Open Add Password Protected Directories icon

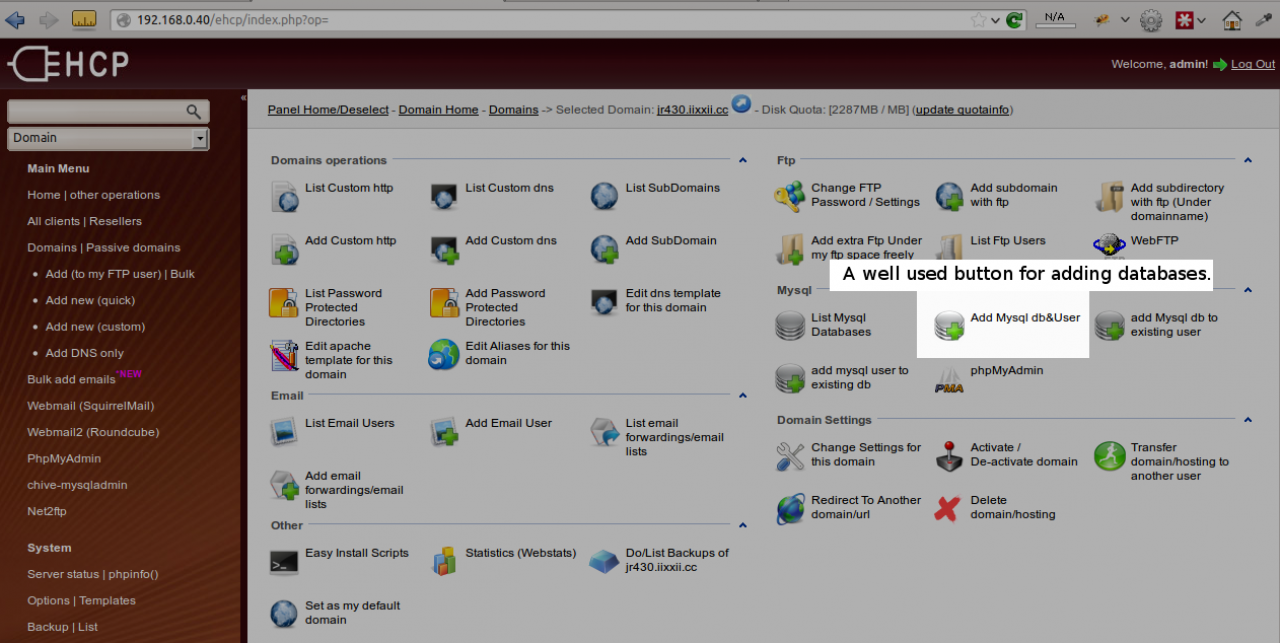click(x=445, y=302)
